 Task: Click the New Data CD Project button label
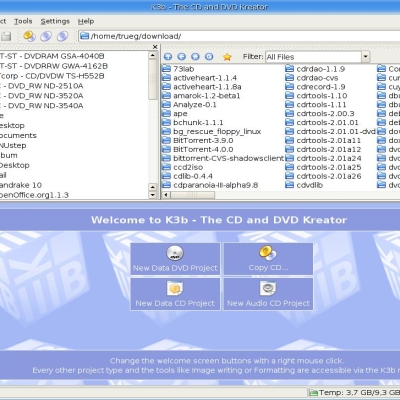click(x=175, y=303)
